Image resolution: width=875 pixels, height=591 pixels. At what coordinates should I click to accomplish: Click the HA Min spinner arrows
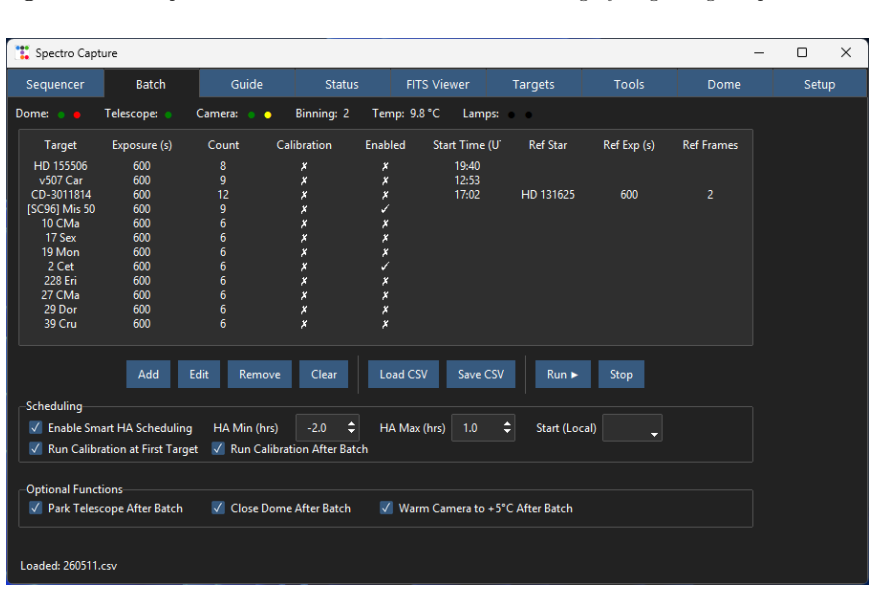[x=352, y=428]
